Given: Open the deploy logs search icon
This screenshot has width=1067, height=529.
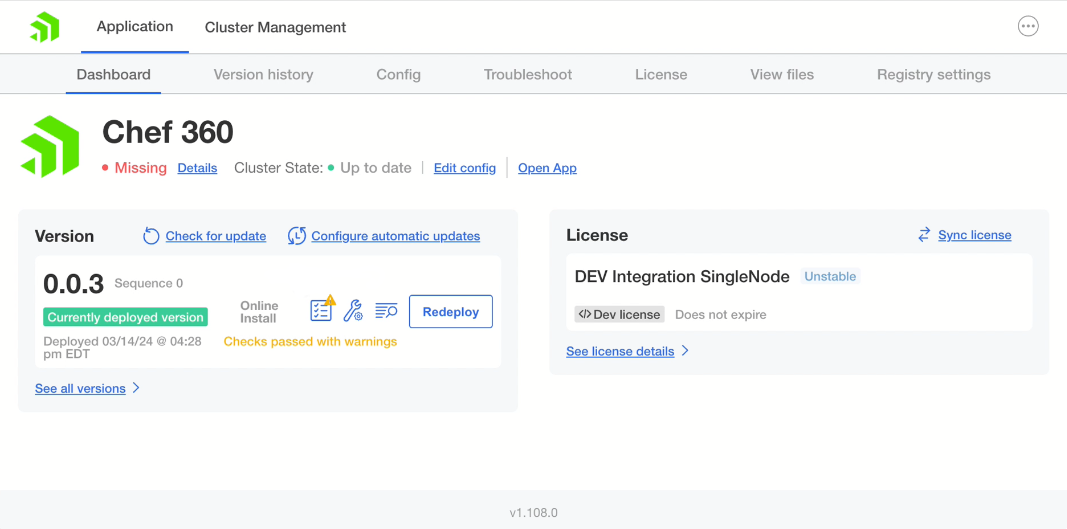Looking at the screenshot, I should (x=386, y=311).
